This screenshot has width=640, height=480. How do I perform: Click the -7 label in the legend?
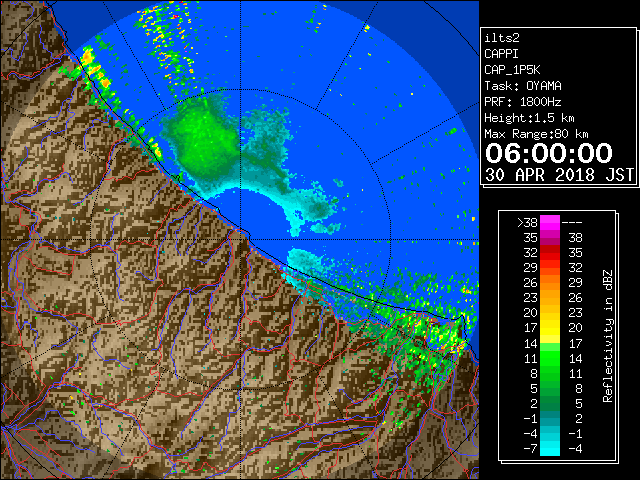click(530, 449)
